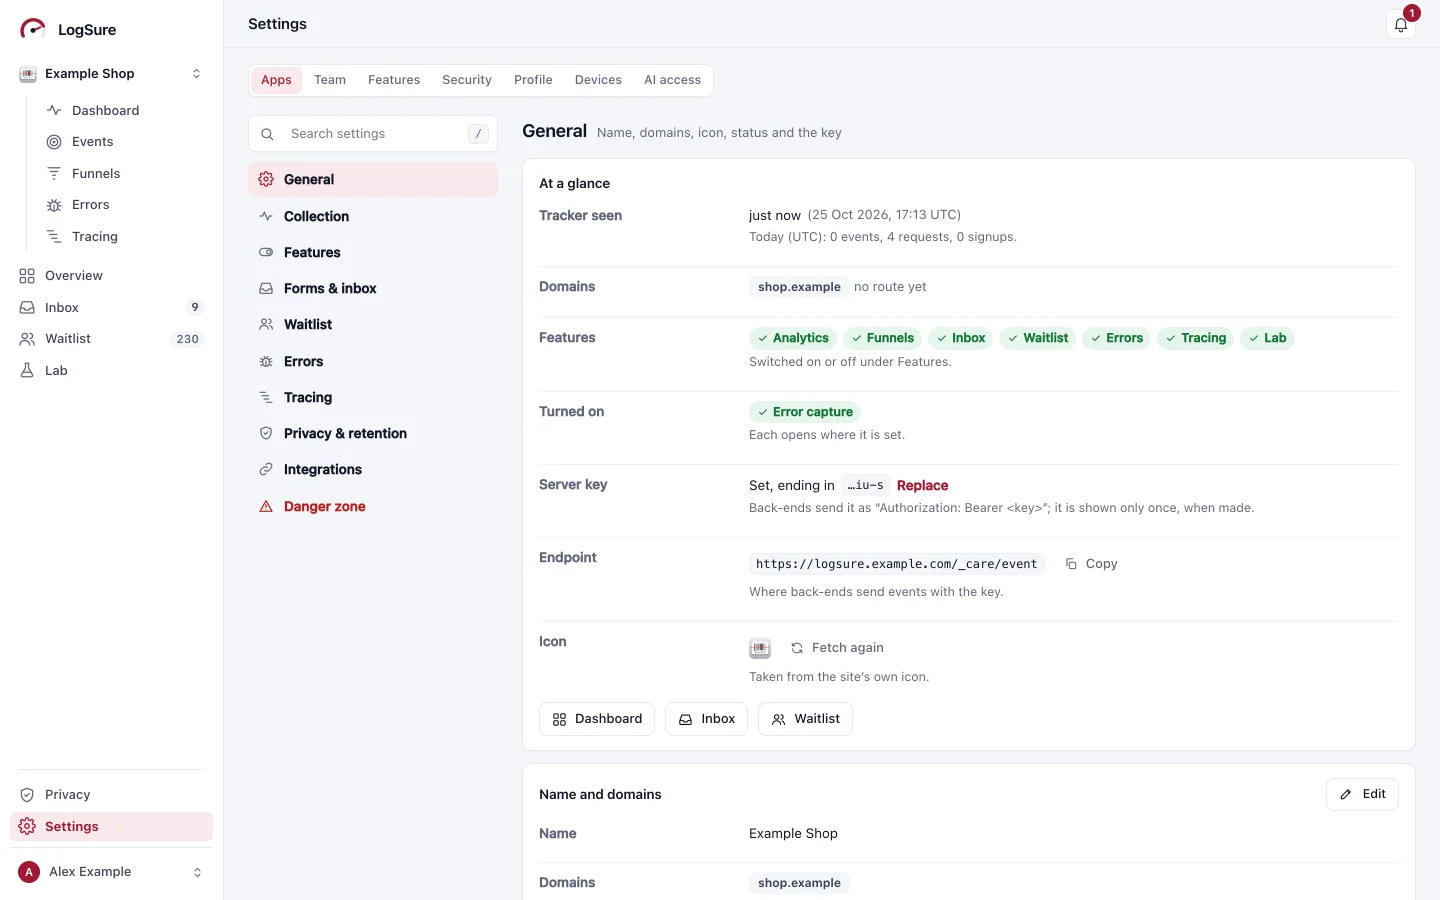Viewport: 1440px width, 900px height.
Task: Open Privacy in the sidebar footer
Action: [111, 795]
